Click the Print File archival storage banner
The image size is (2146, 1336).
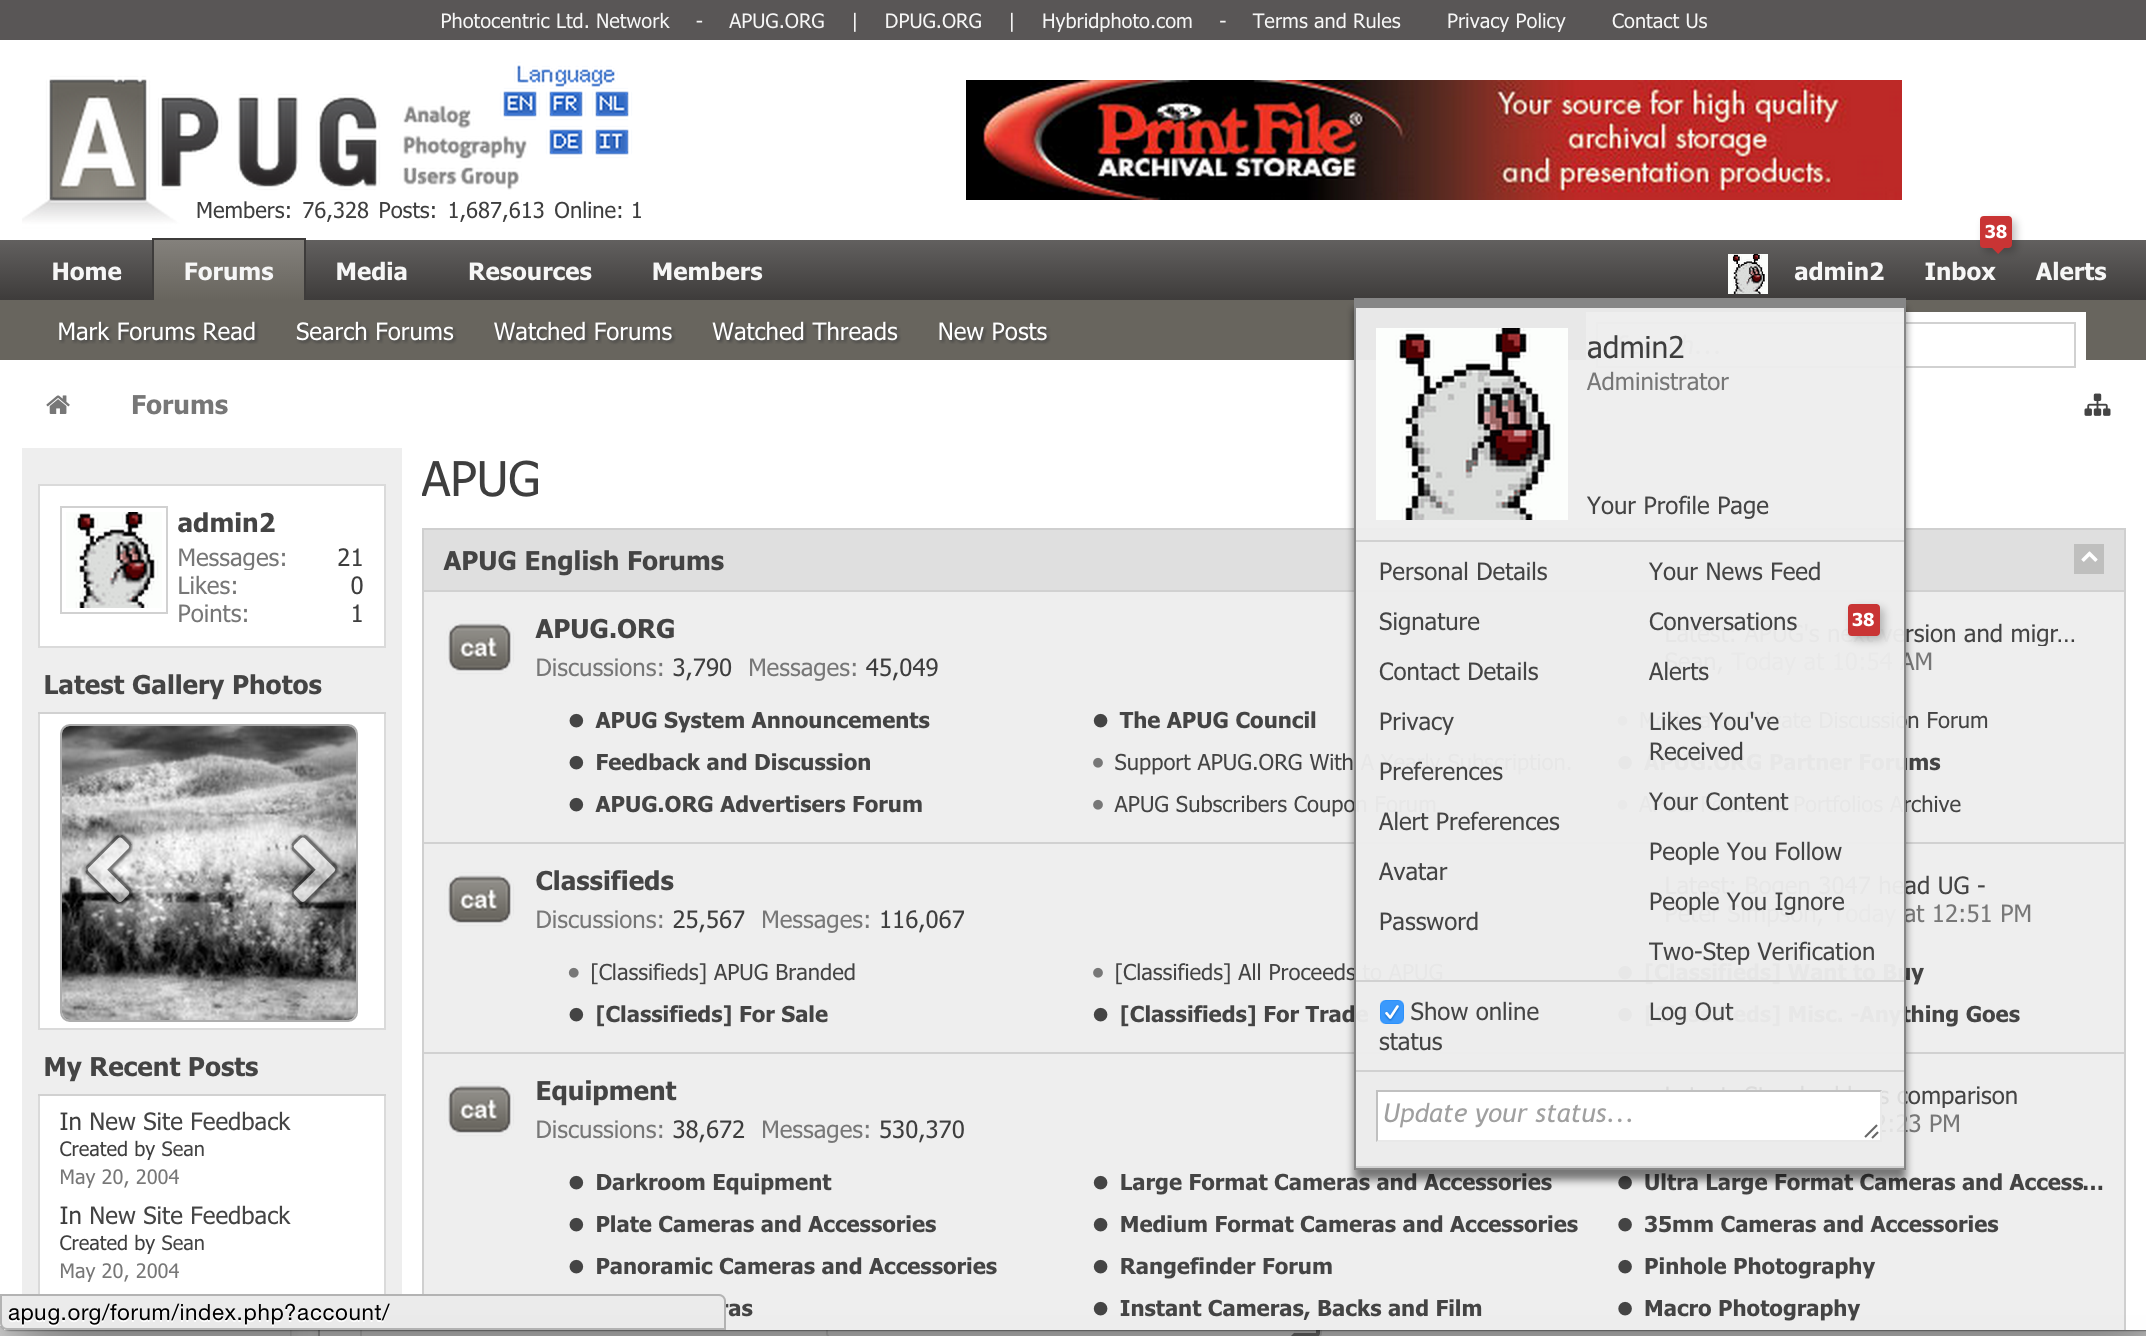click(1433, 140)
